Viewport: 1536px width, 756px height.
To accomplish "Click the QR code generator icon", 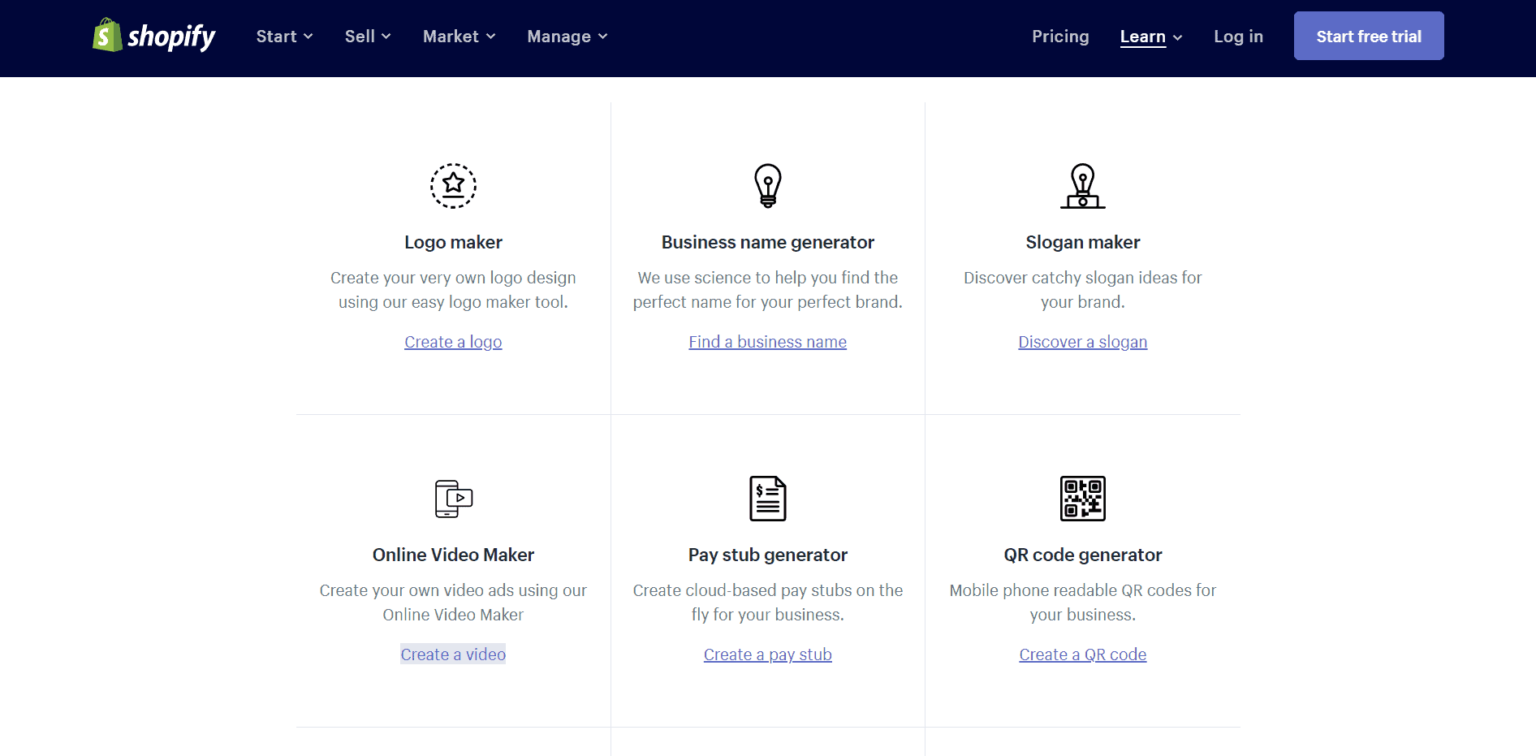I will (x=1083, y=498).
